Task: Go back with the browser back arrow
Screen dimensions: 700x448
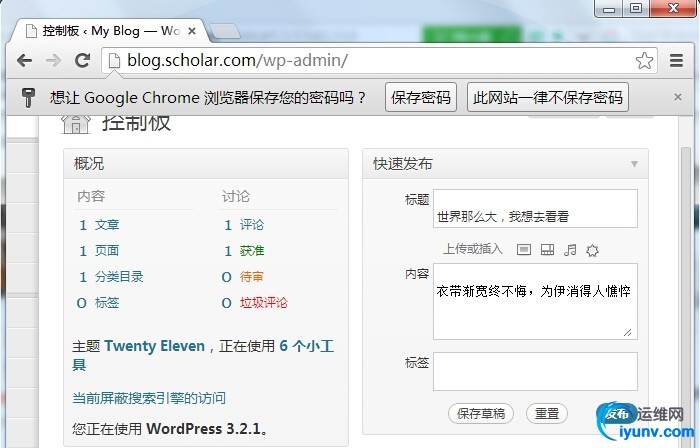Action: [x=24, y=60]
